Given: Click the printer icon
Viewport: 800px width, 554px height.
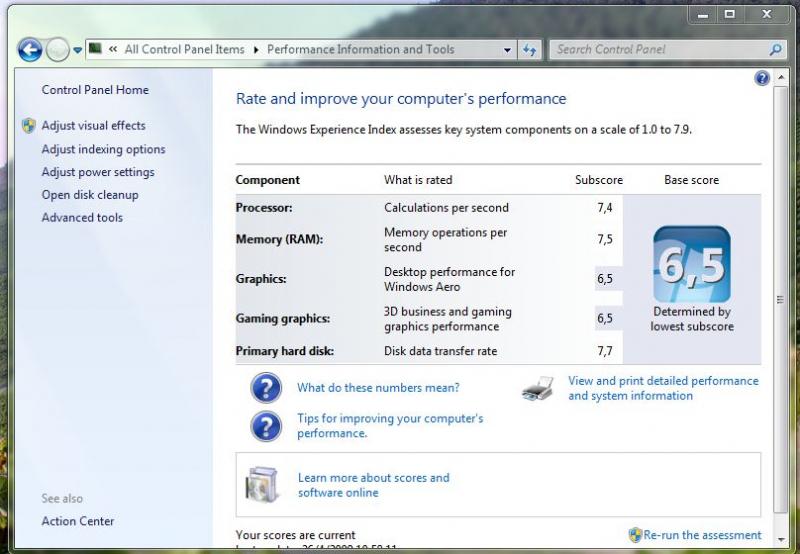Looking at the screenshot, I should pyautogui.click(x=538, y=389).
